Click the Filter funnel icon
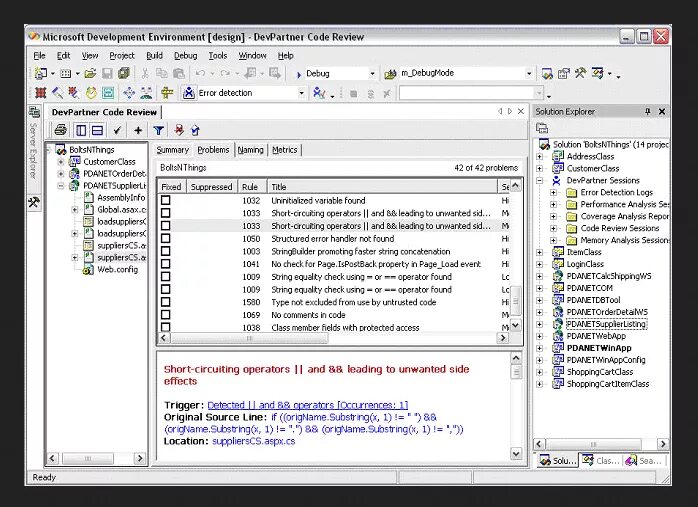 tap(158, 130)
